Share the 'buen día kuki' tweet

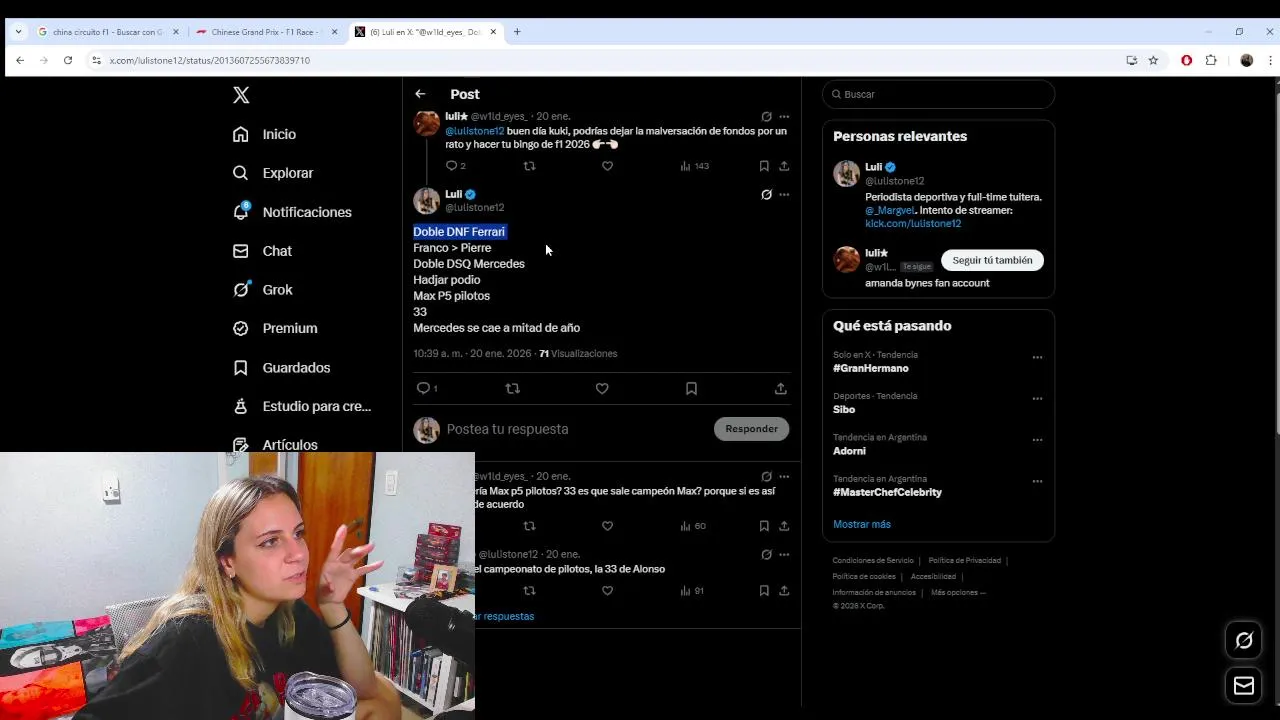[x=784, y=166]
